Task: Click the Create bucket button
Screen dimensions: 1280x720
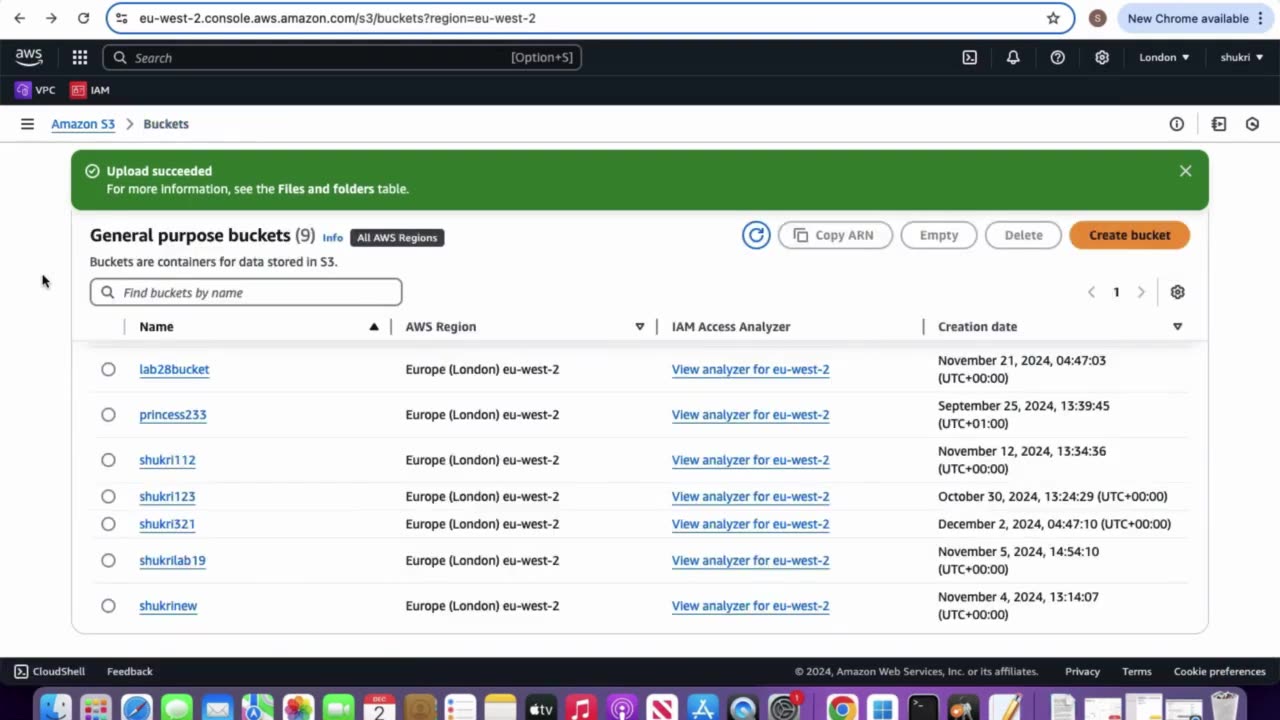Action: (x=1129, y=235)
